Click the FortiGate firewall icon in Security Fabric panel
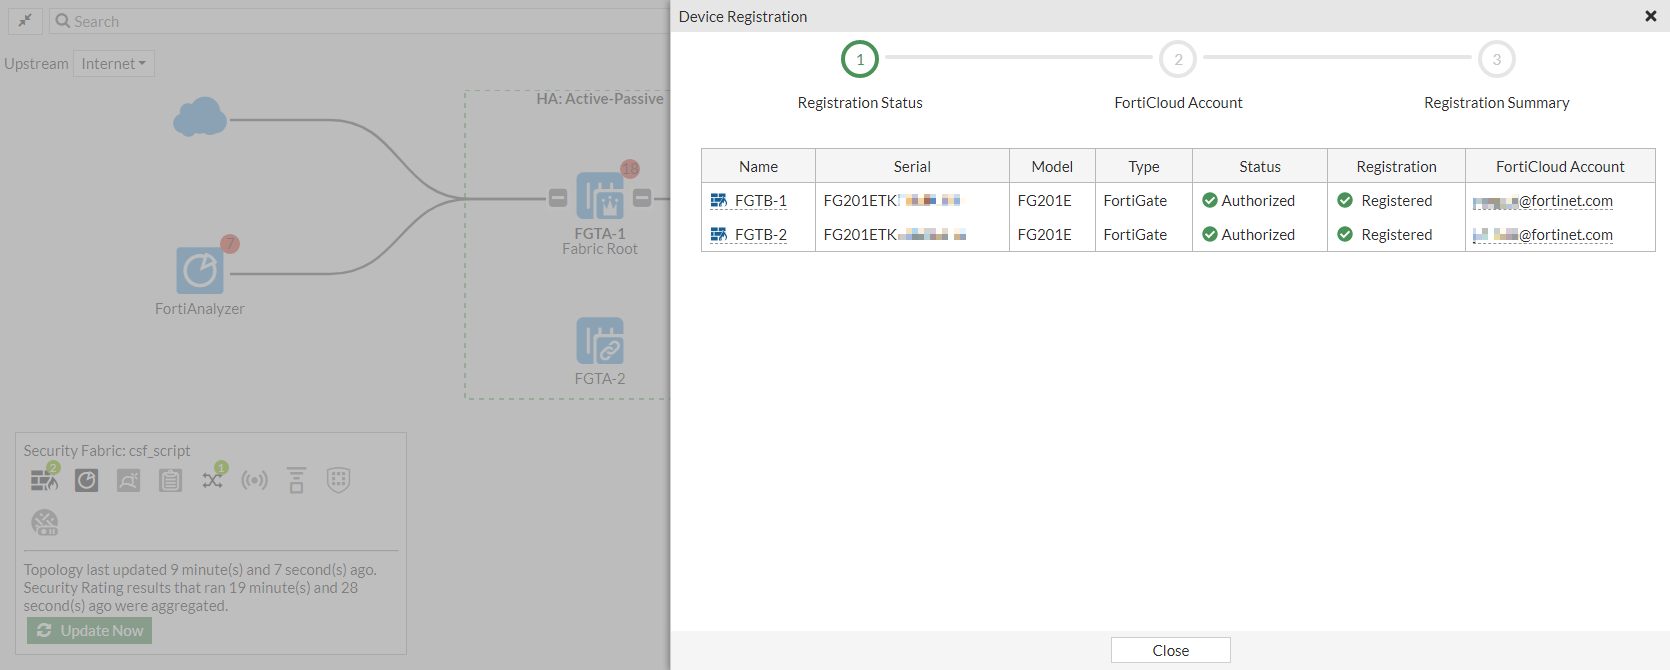The width and height of the screenshot is (1670, 670). pyautogui.click(x=44, y=480)
